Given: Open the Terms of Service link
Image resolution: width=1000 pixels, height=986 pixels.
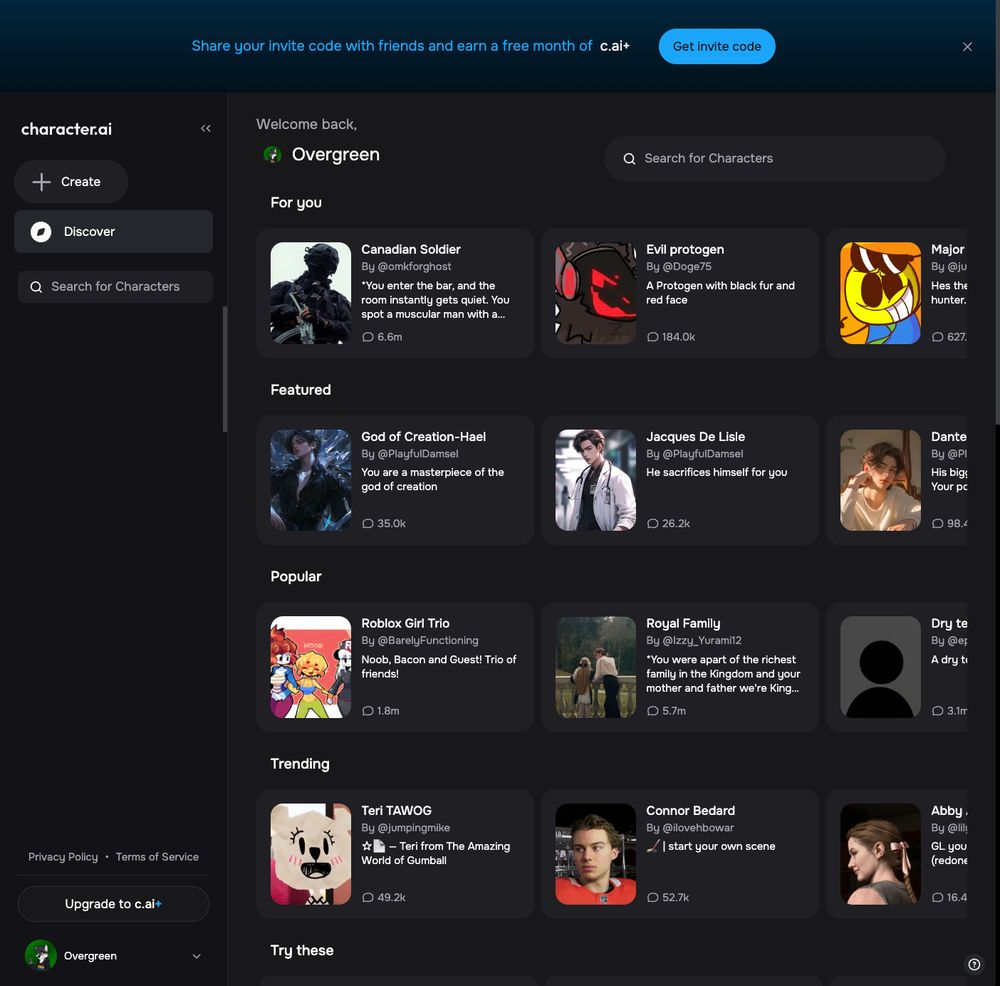Looking at the screenshot, I should click(x=157, y=856).
